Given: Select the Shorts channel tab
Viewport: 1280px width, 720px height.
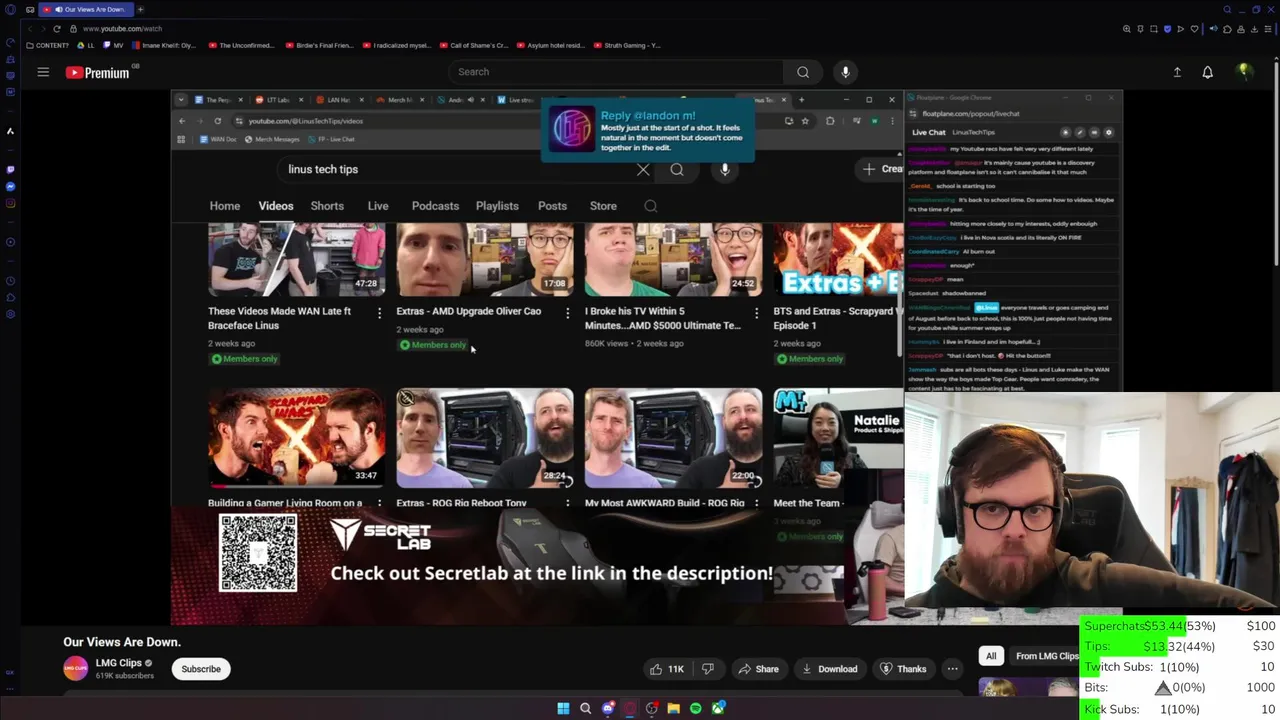Looking at the screenshot, I should click(327, 206).
